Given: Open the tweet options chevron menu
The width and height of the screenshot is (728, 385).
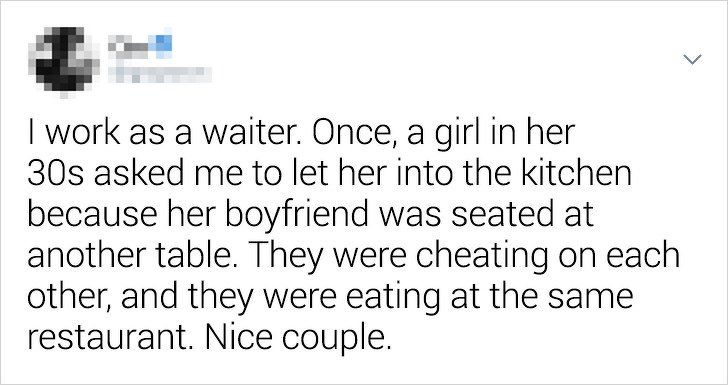Looking at the screenshot, I should coord(692,59).
